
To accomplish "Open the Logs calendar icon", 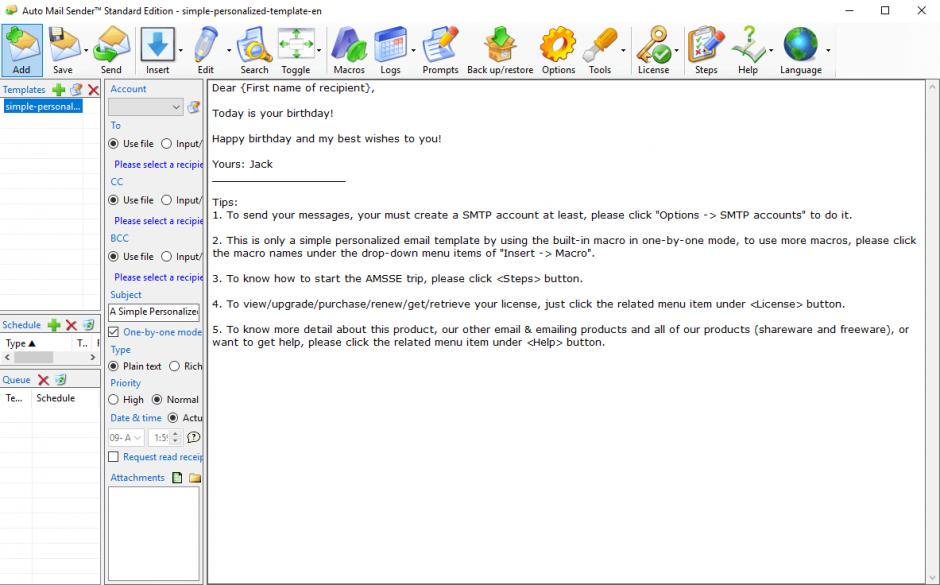I will coord(390,46).
